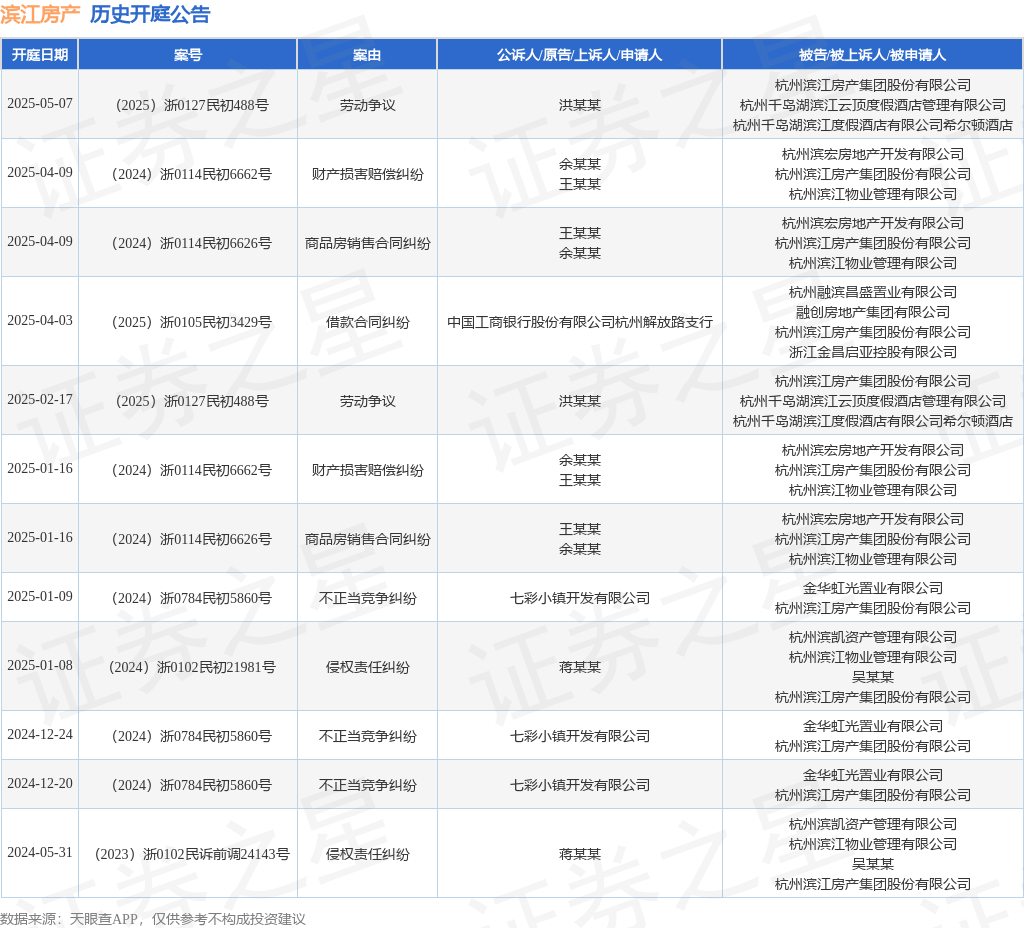This screenshot has width=1024, height=928.
Task: Select the date 2025-02-17
Action: [40, 400]
